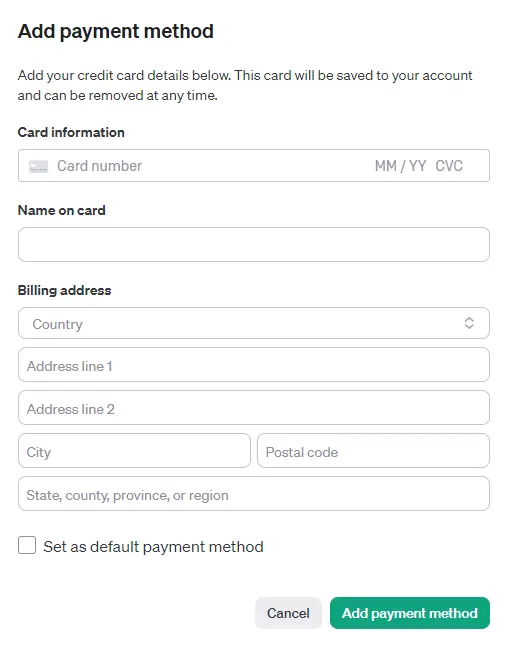Click the 'Card information' section label
The image size is (509, 647).
[71, 132]
